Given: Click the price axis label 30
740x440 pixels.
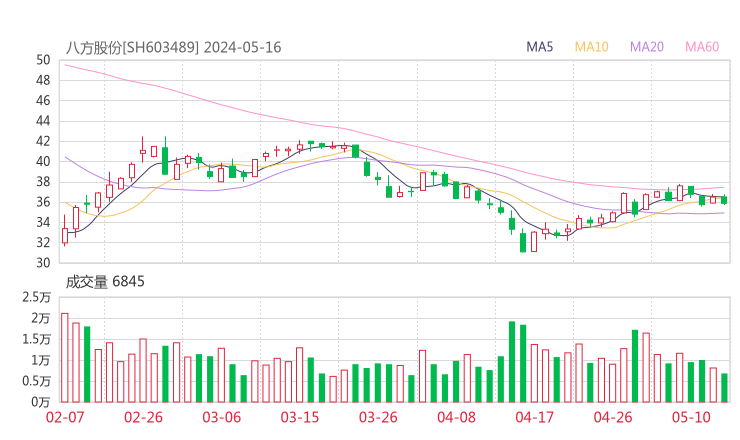Looking at the screenshot, I should (x=43, y=263).
